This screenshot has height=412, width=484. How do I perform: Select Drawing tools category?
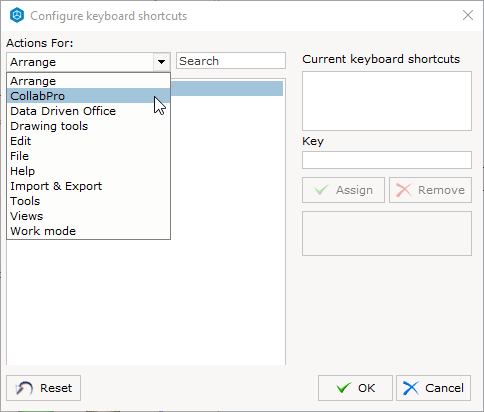click(x=88, y=126)
